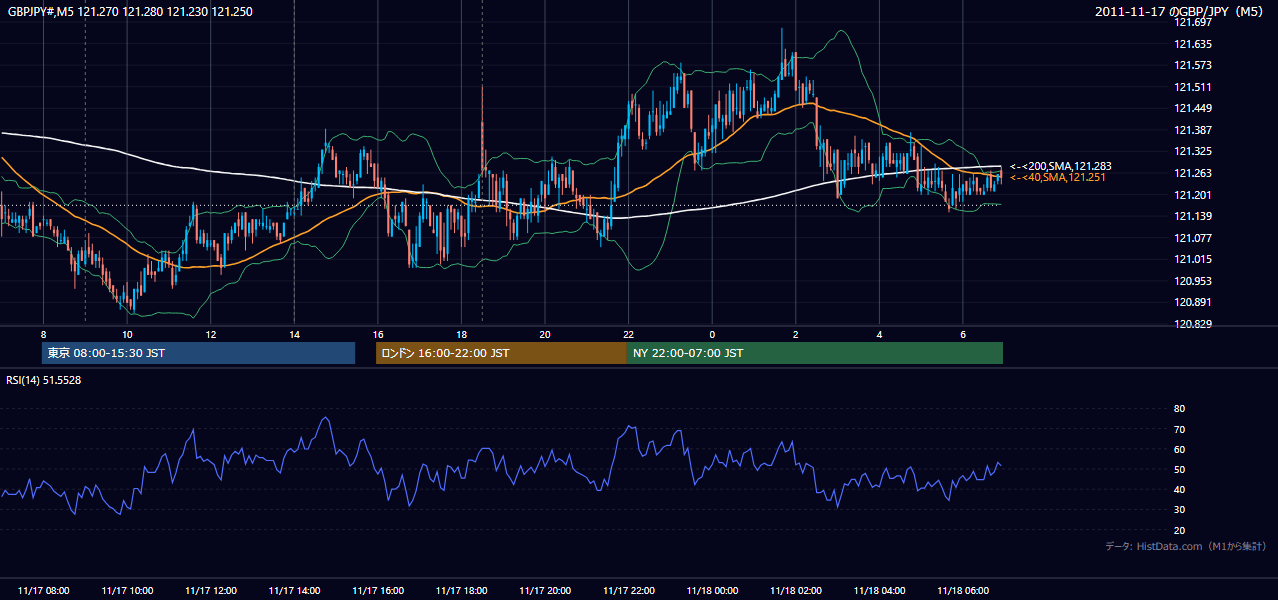Click hour label 4 below price chart
The height and width of the screenshot is (600, 1278).
(x=879, y=334)
